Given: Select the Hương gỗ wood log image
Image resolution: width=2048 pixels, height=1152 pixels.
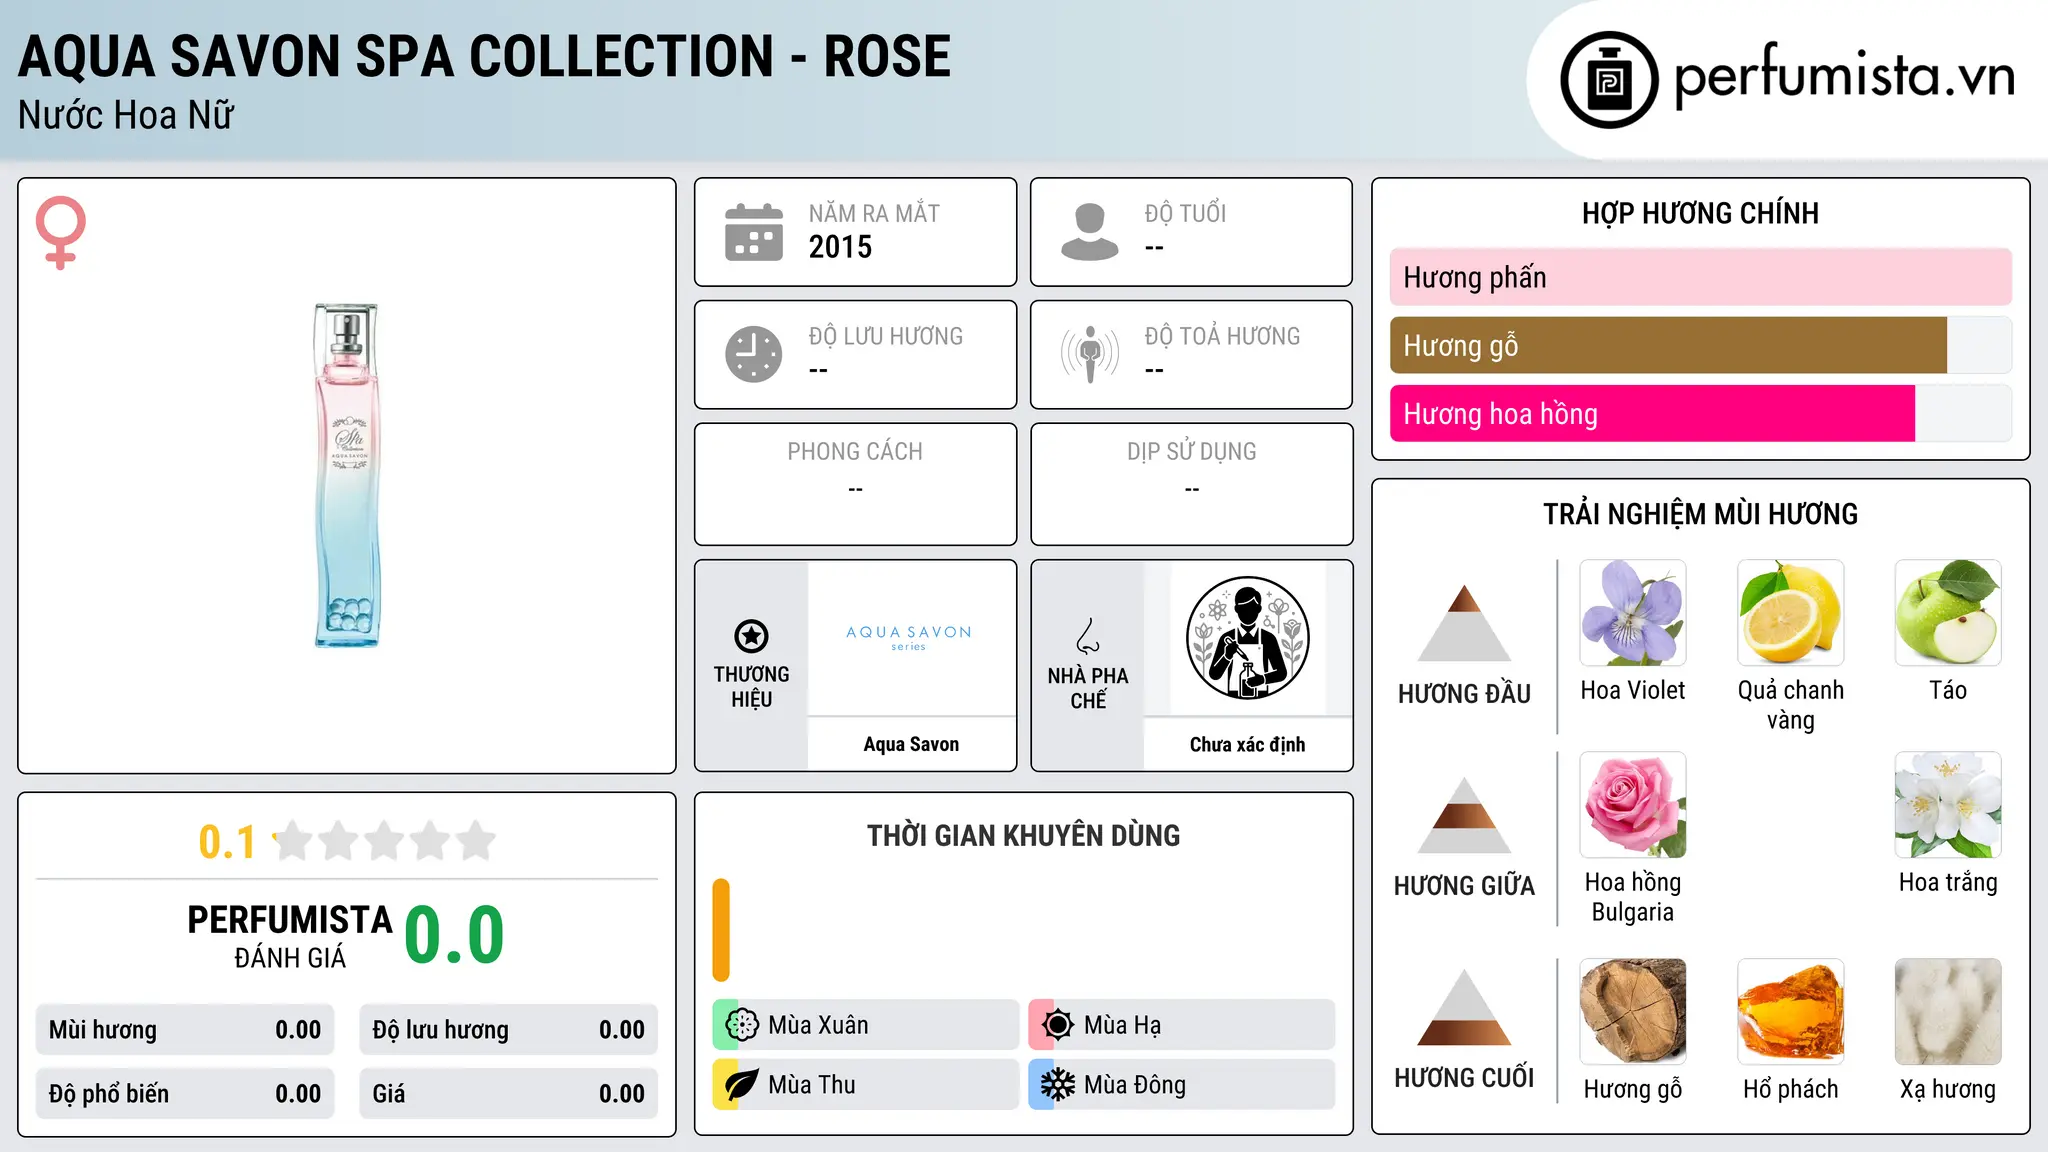Looking at the screenshot, I should tap(1633, 1012).
